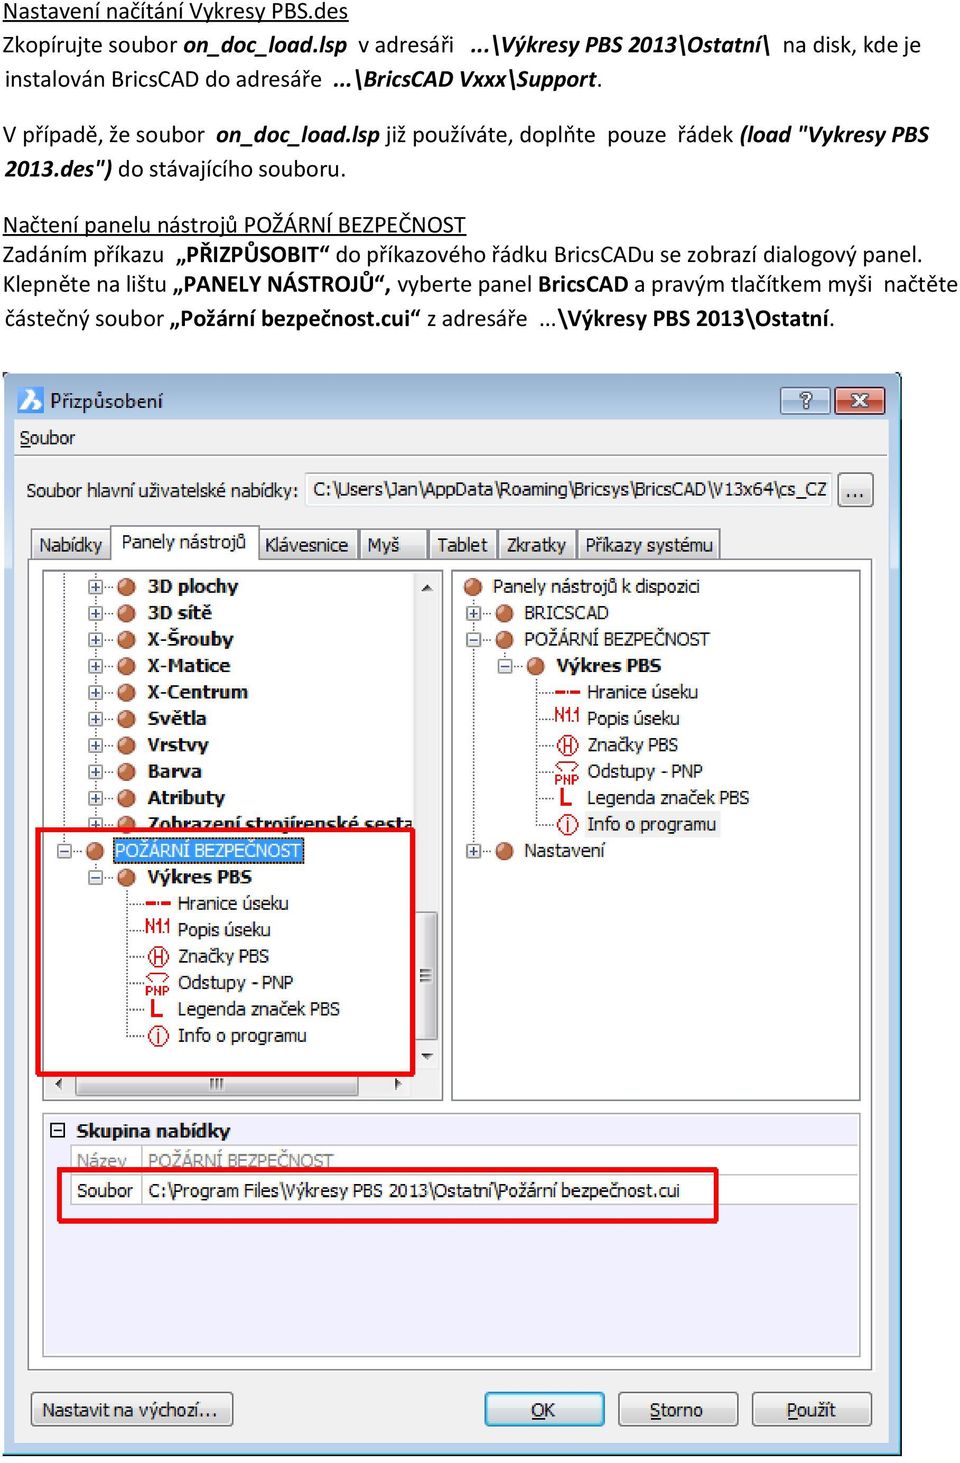Expand the Barva tree node
This screenshot has width=960, height=1463.
[x=96, y=772]
